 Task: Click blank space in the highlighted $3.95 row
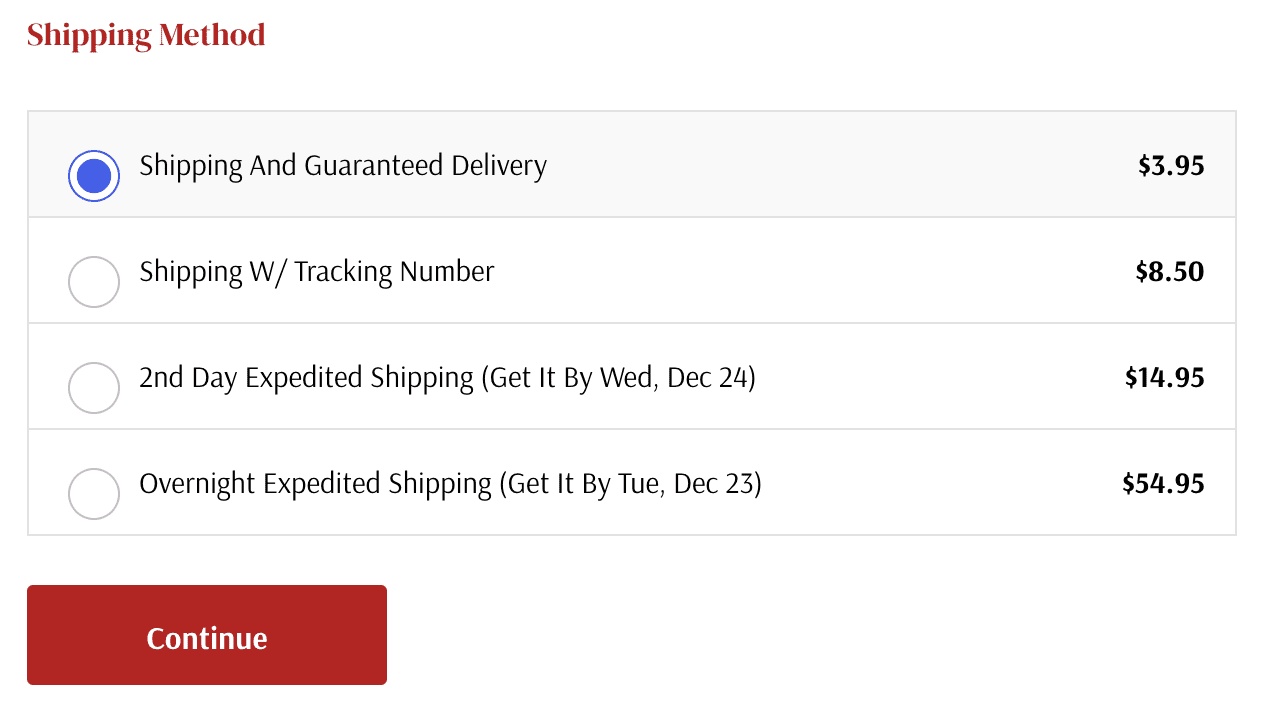click(x=840, y=166)
